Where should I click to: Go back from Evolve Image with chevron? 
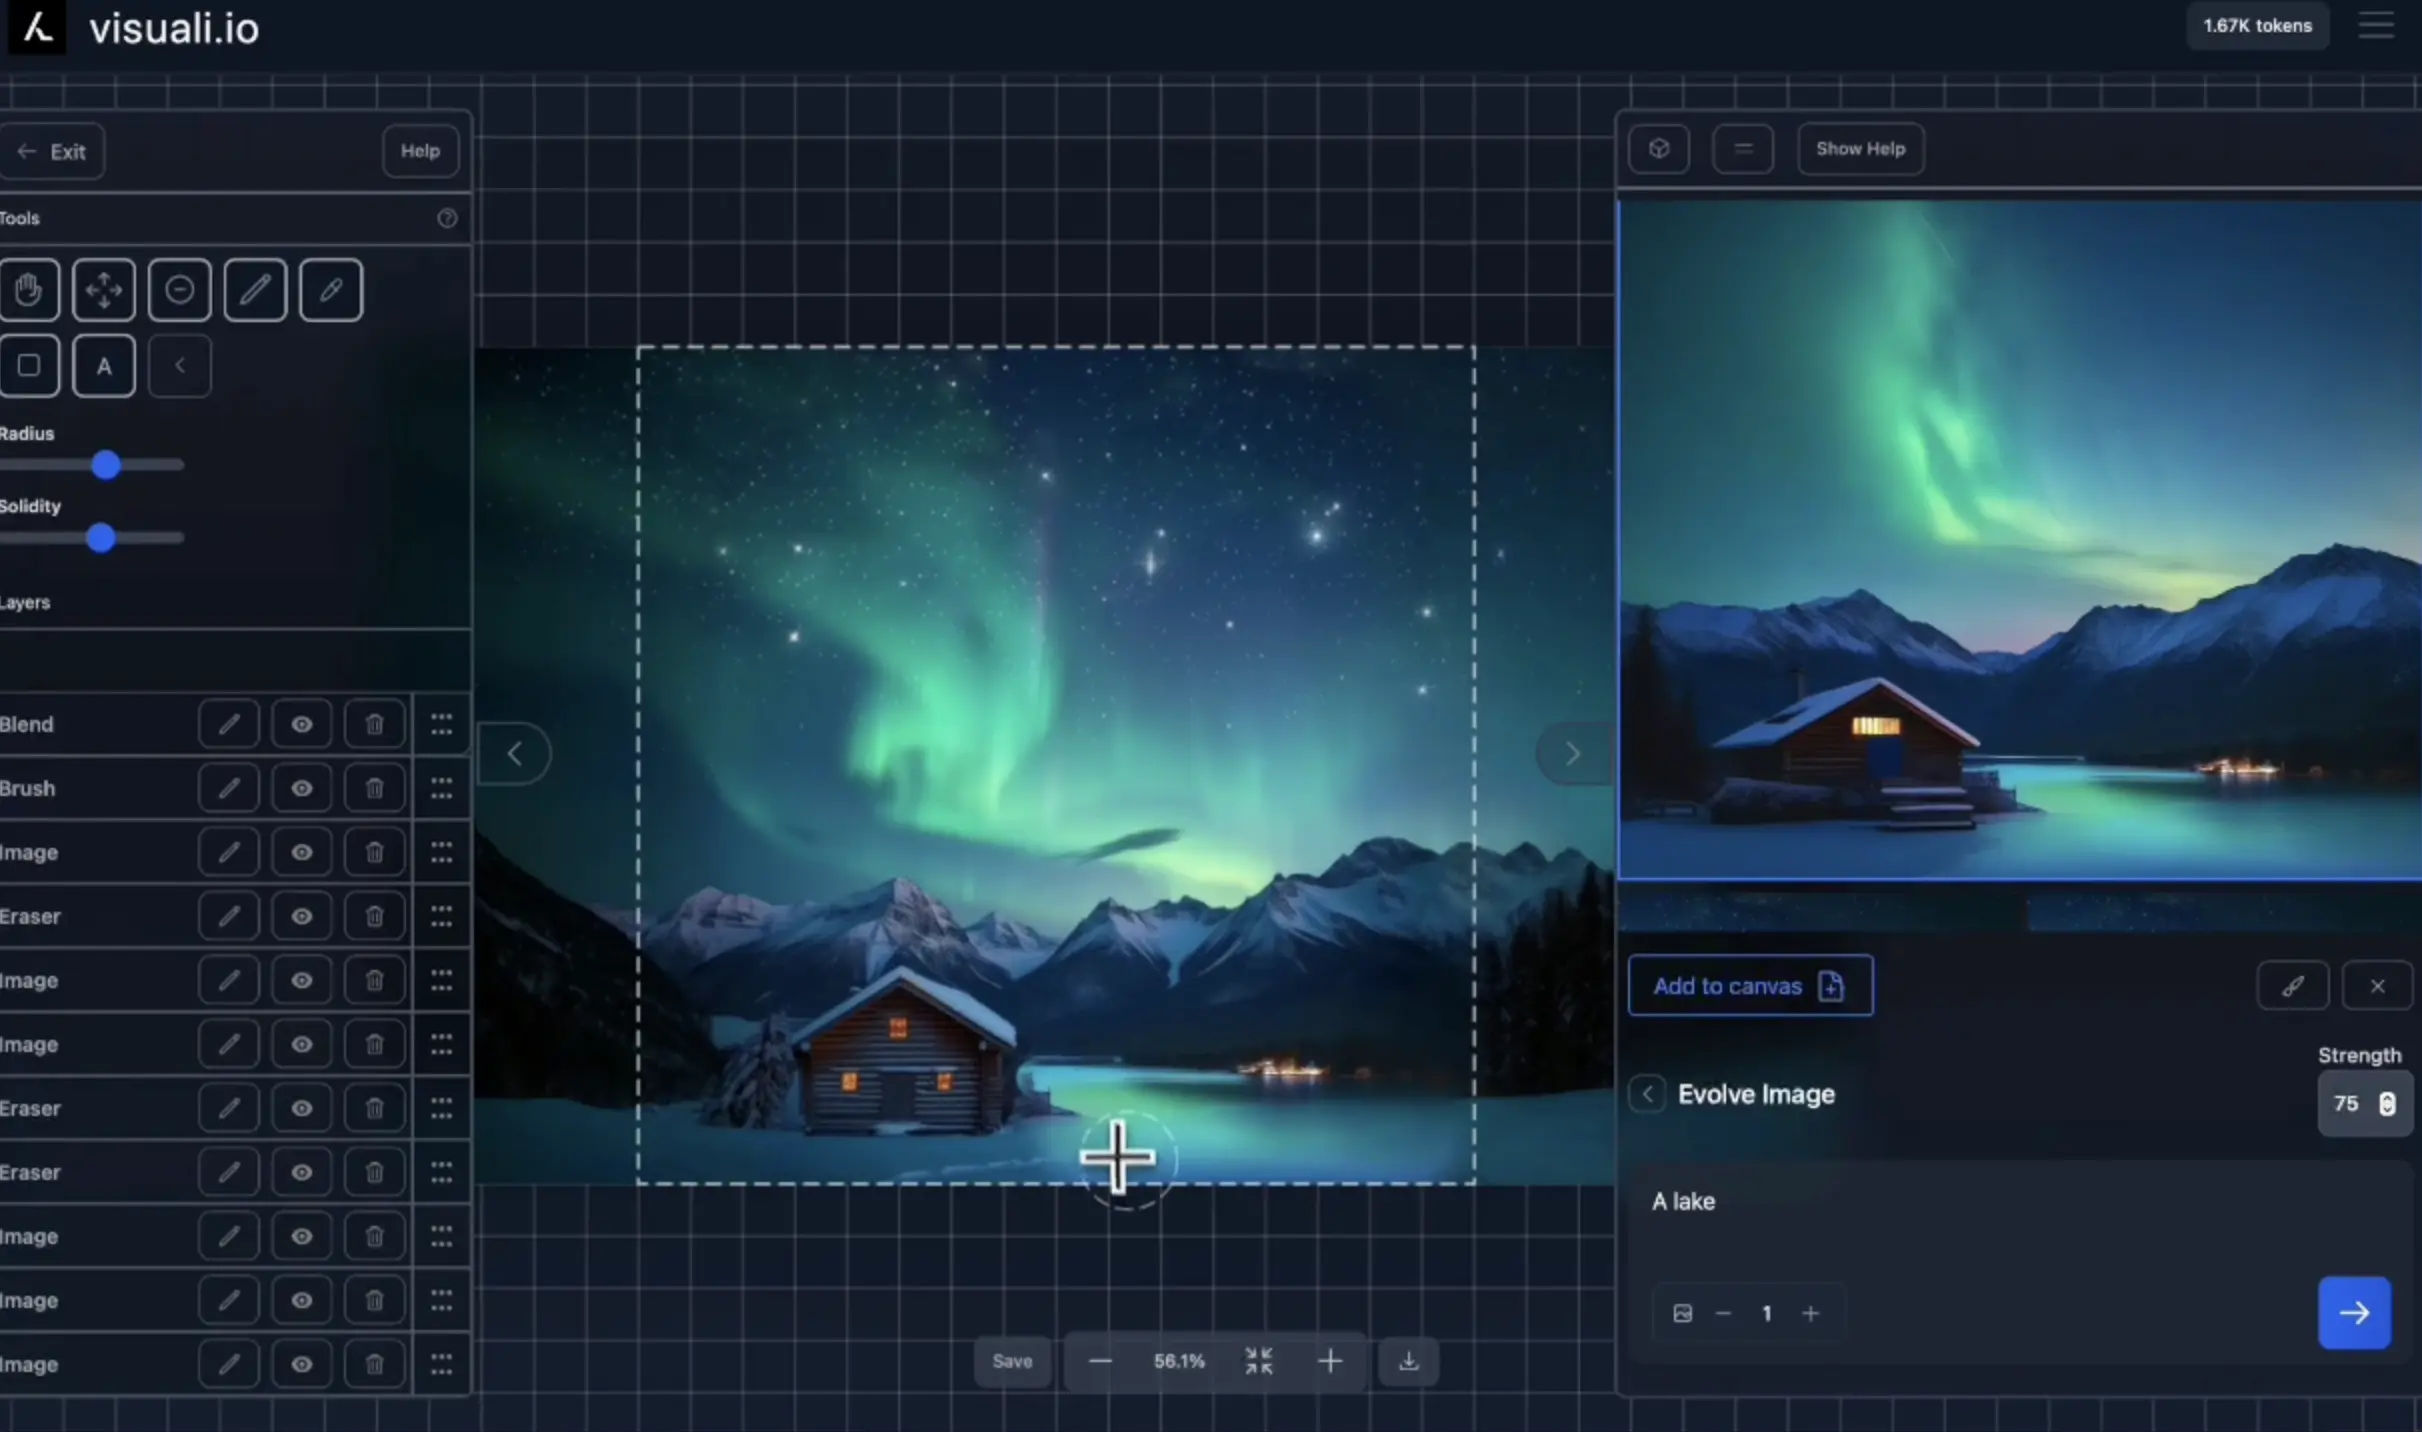click(1647, 1094)
